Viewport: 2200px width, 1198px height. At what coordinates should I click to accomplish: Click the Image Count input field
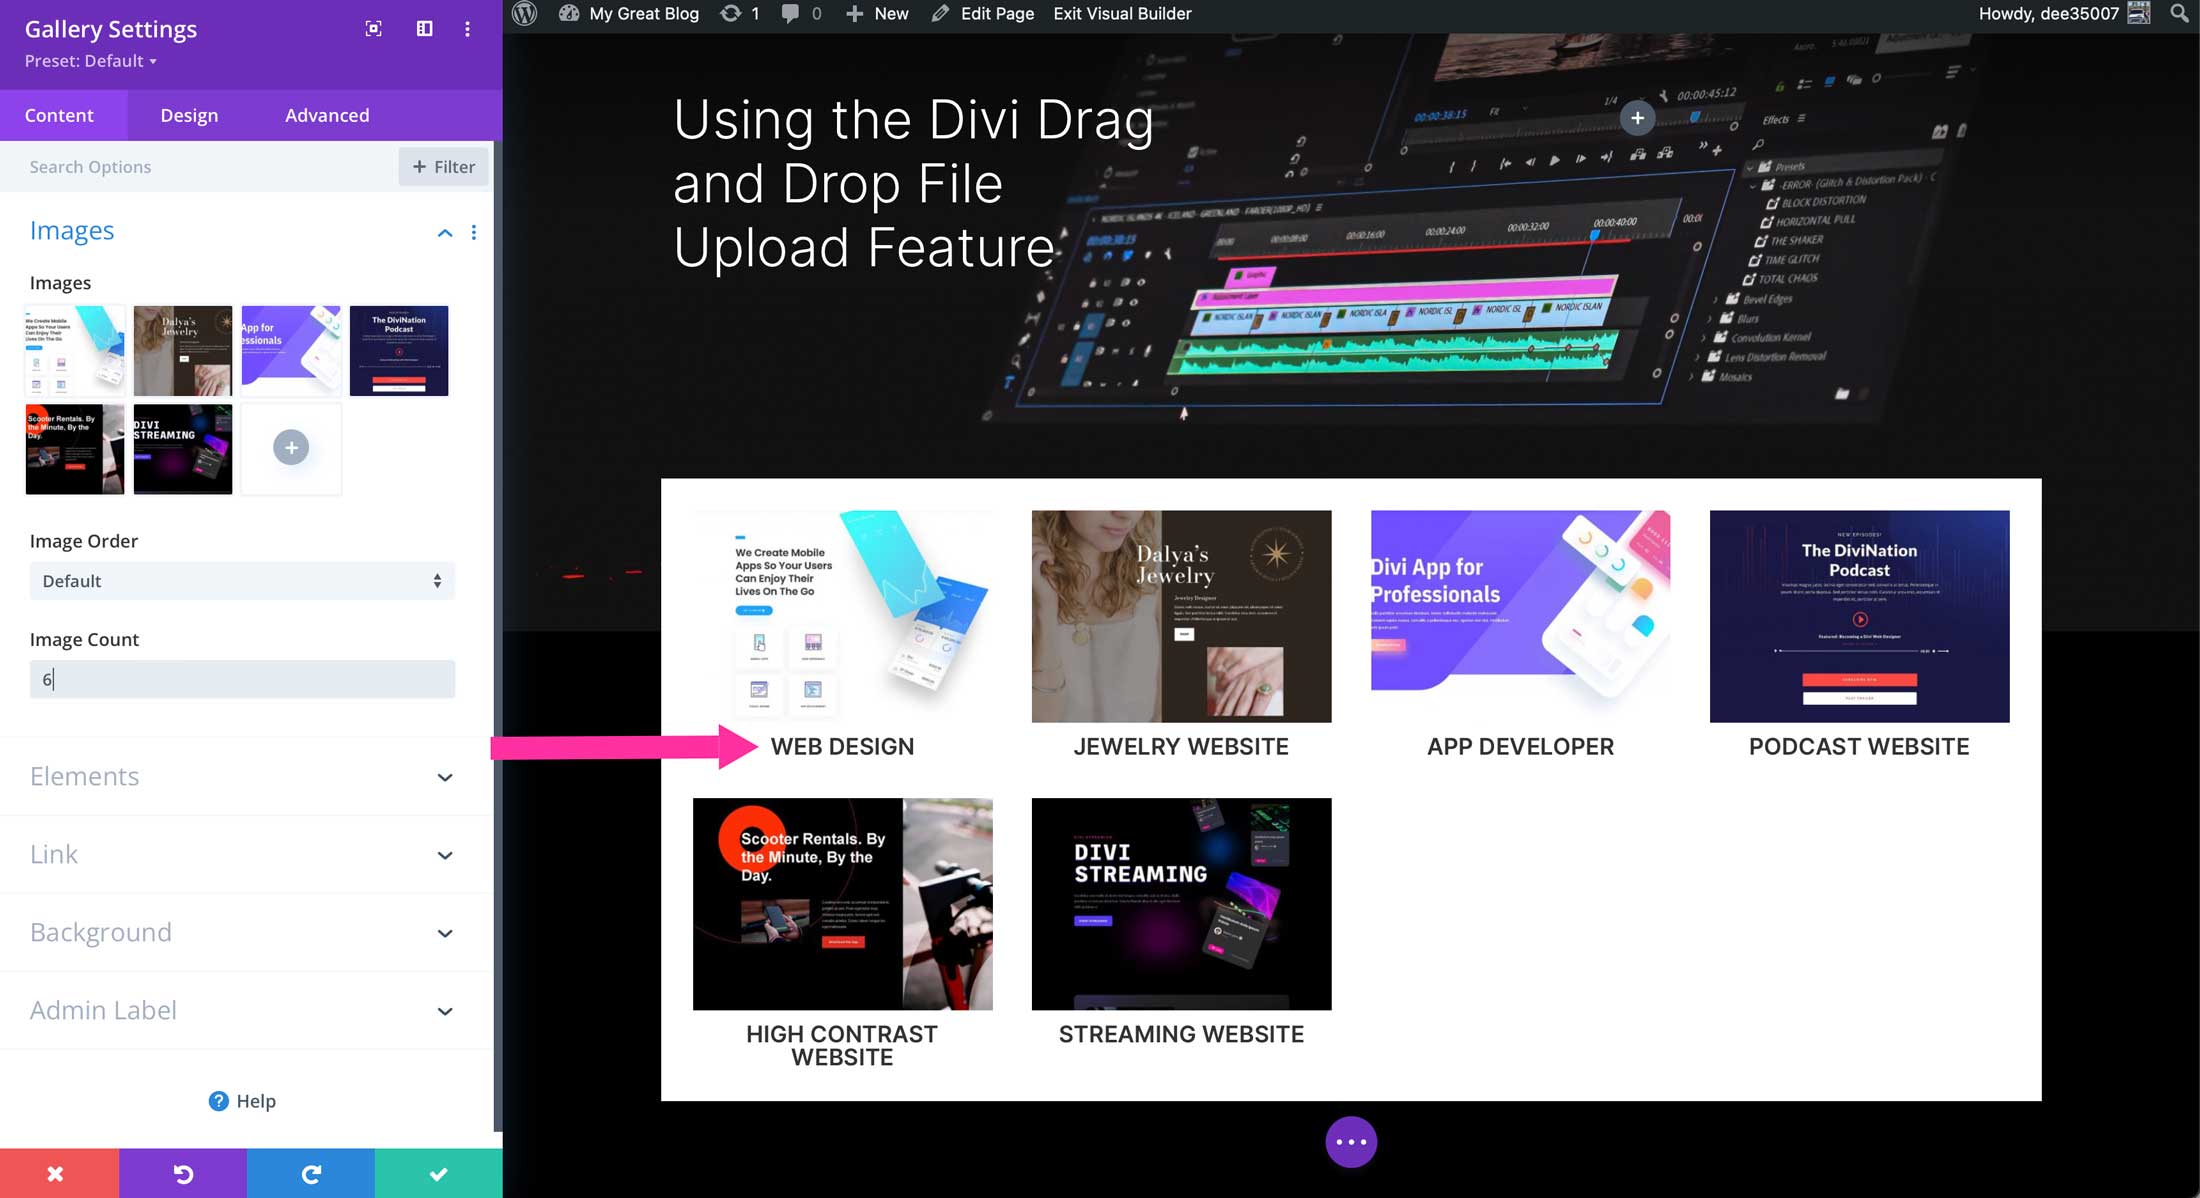pyautogui.click(x=241, y=678)
